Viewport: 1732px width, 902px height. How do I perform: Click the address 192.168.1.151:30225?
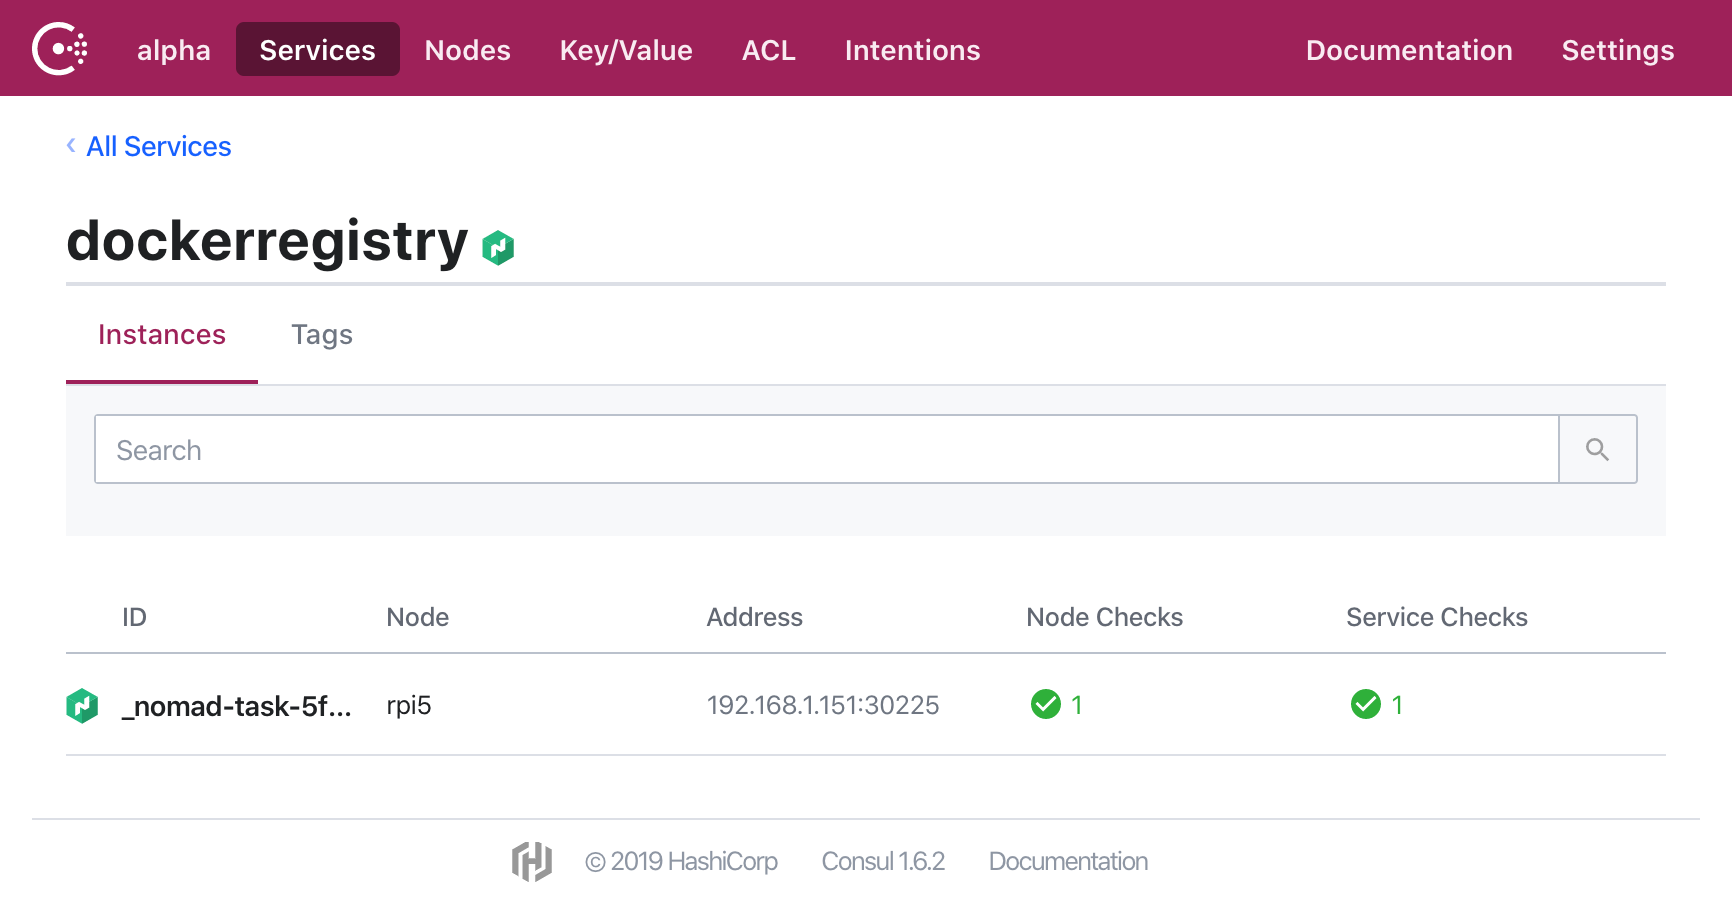coord(823,706)
